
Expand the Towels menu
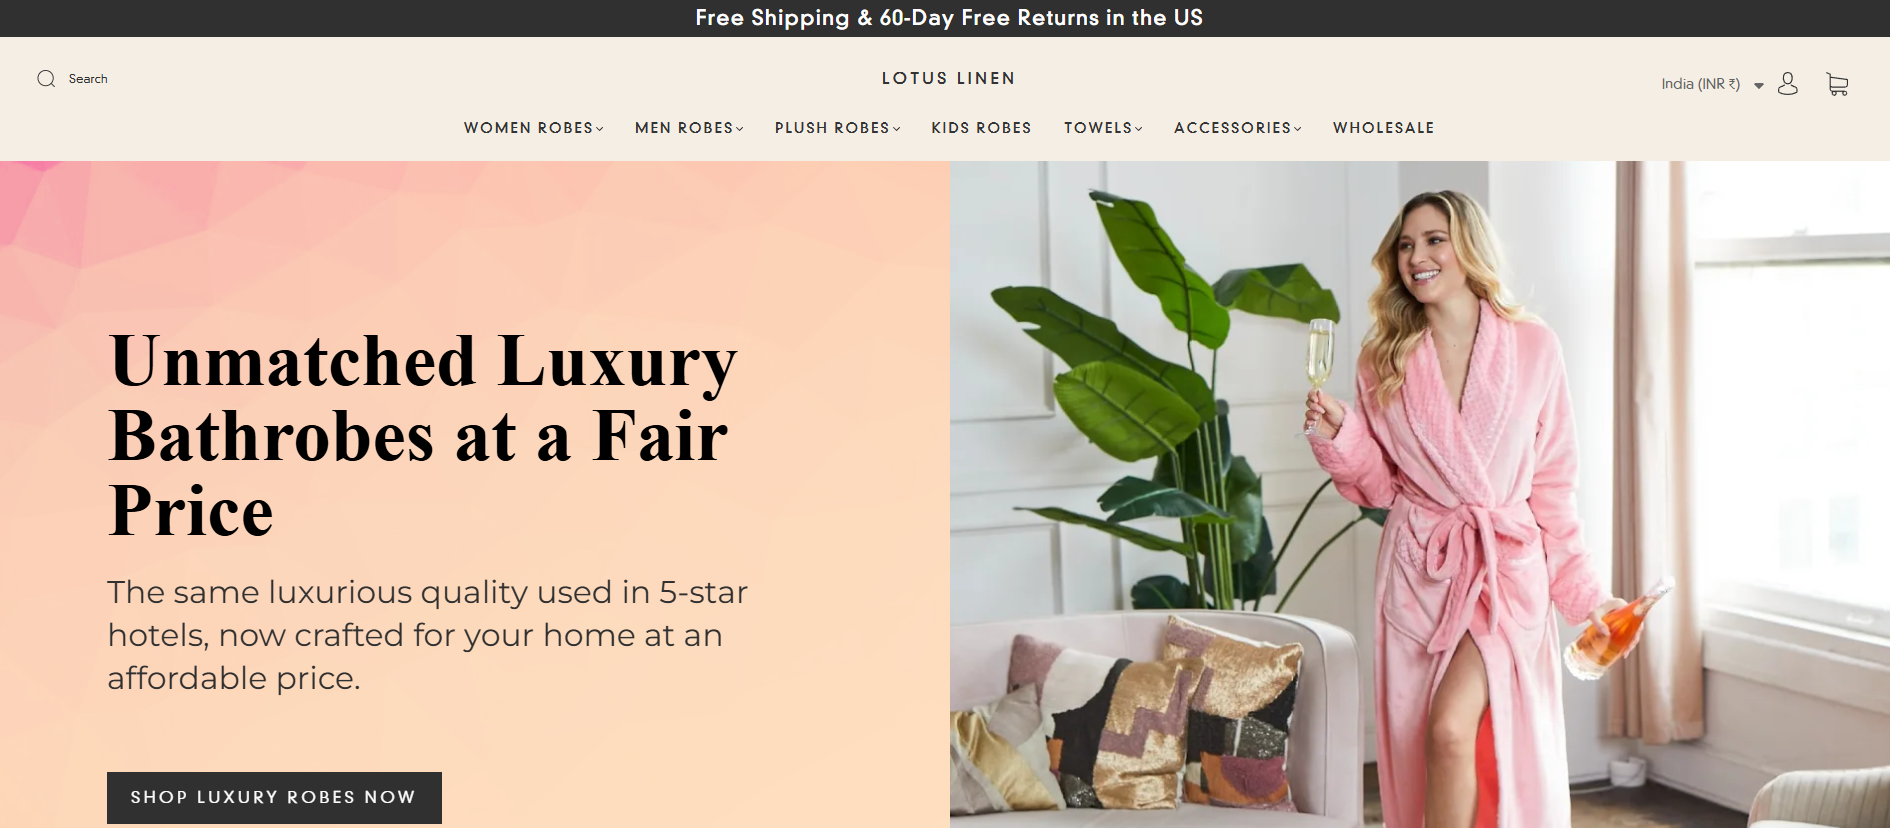1103,128
